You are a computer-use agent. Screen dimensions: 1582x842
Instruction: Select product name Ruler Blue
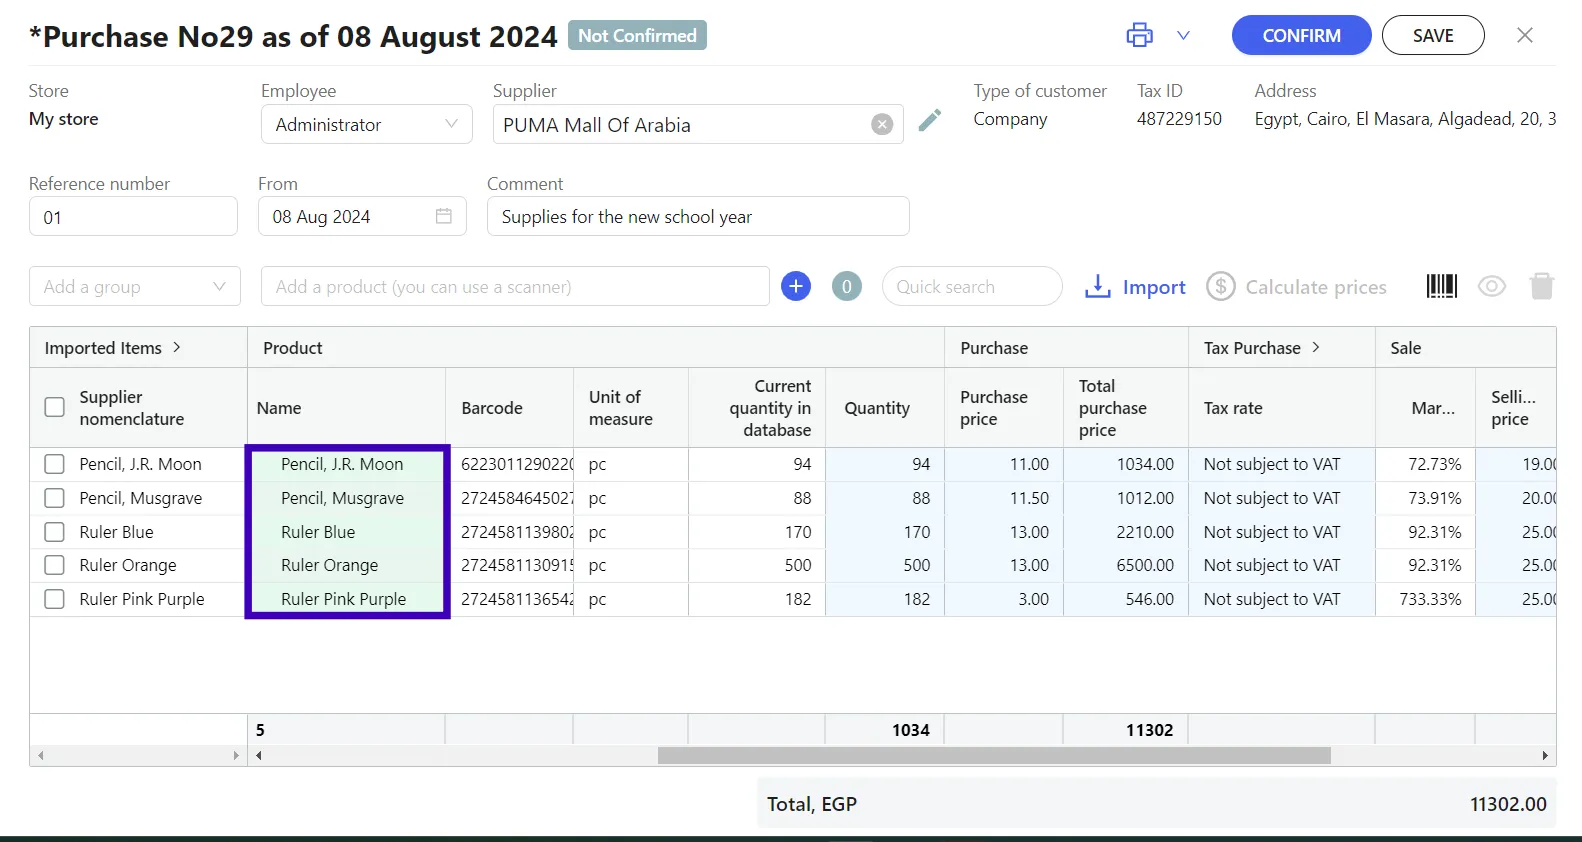(x=318, y=532)
